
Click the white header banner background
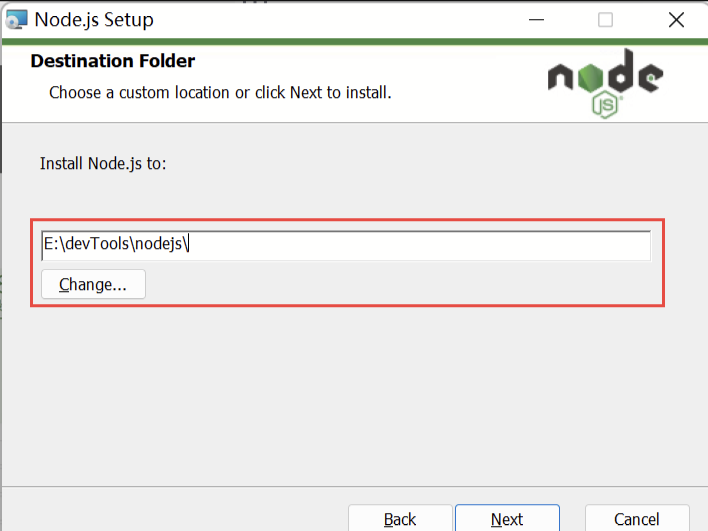460,75
